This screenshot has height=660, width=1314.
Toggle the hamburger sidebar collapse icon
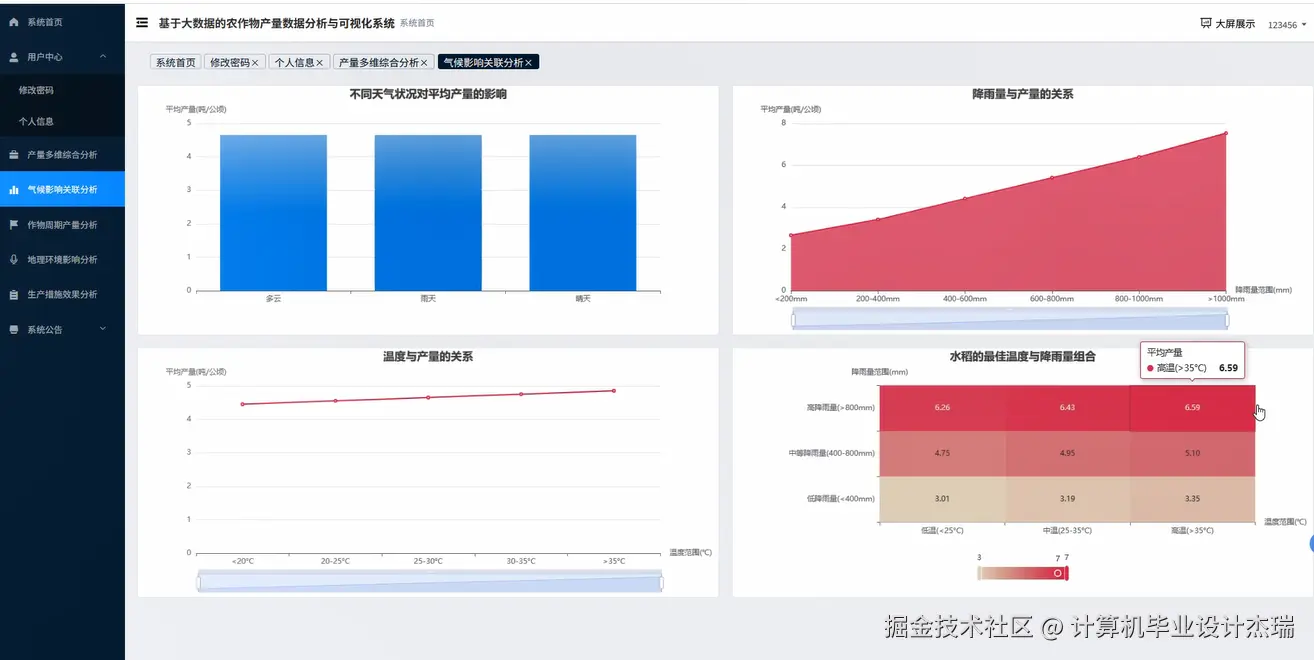pos(142,22)
